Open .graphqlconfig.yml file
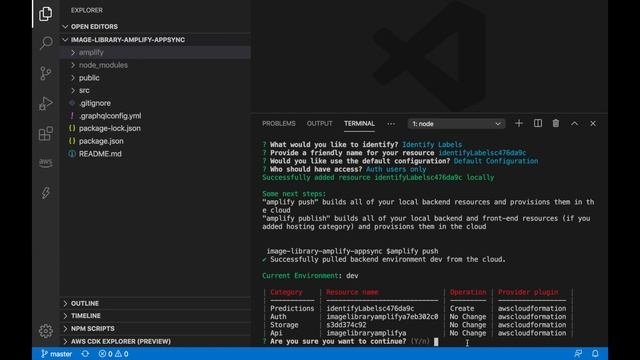Screen dimensions: 640x360 coord(155,116)
